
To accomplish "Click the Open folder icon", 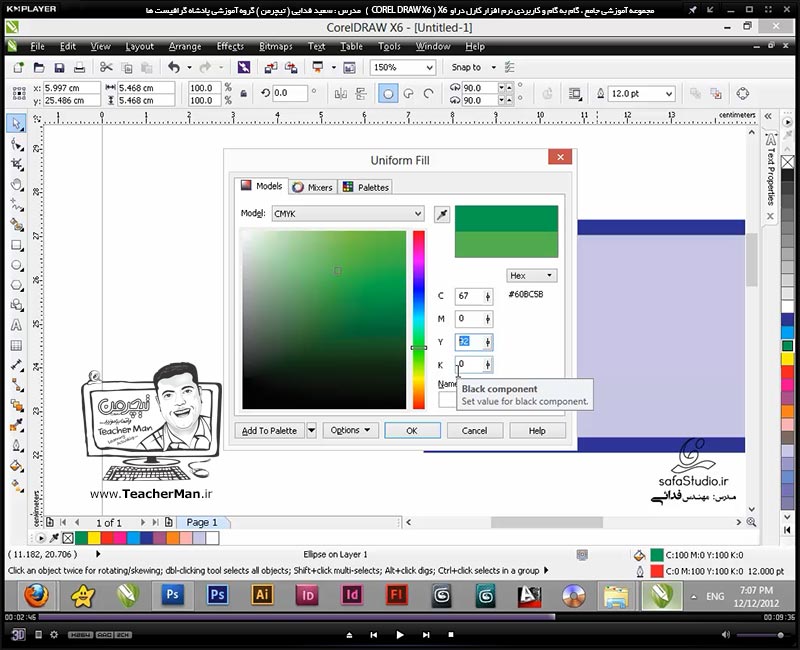I will pos(39,67).
